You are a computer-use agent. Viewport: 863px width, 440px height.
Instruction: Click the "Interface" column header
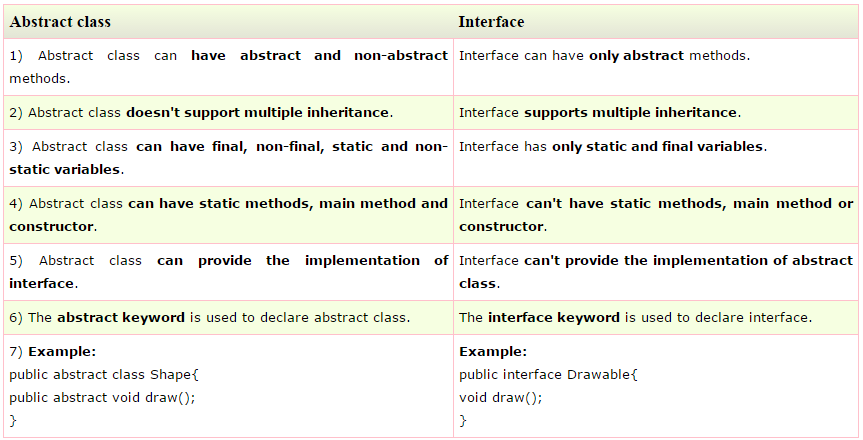click(x=491, y=21)
